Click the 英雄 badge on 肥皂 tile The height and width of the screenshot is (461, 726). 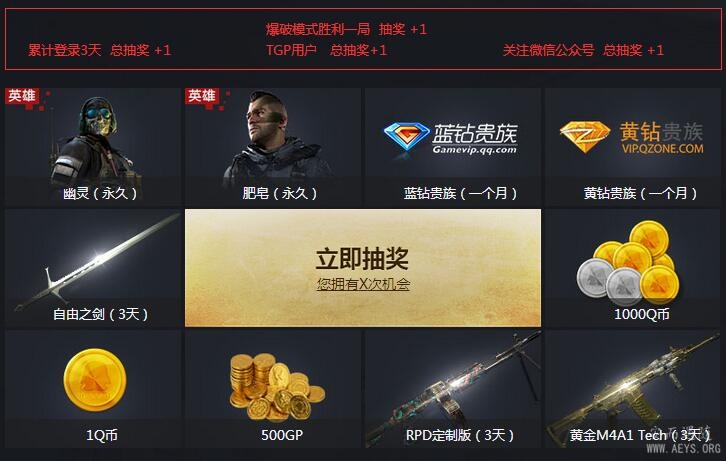pyautogui.click(x=201, y=96)
